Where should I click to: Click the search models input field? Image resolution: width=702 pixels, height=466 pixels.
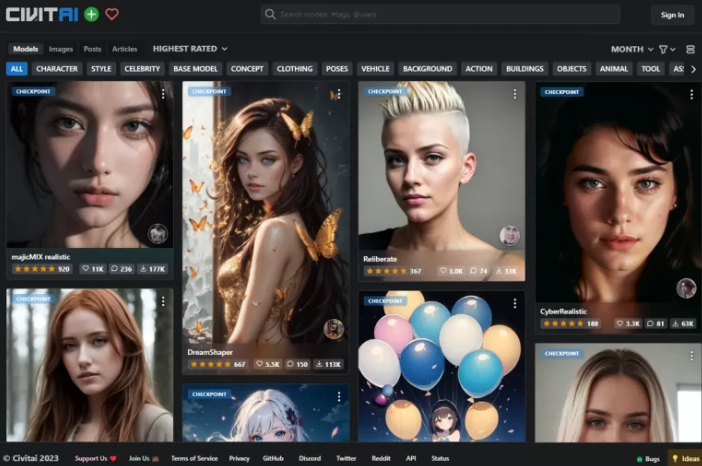440,14
